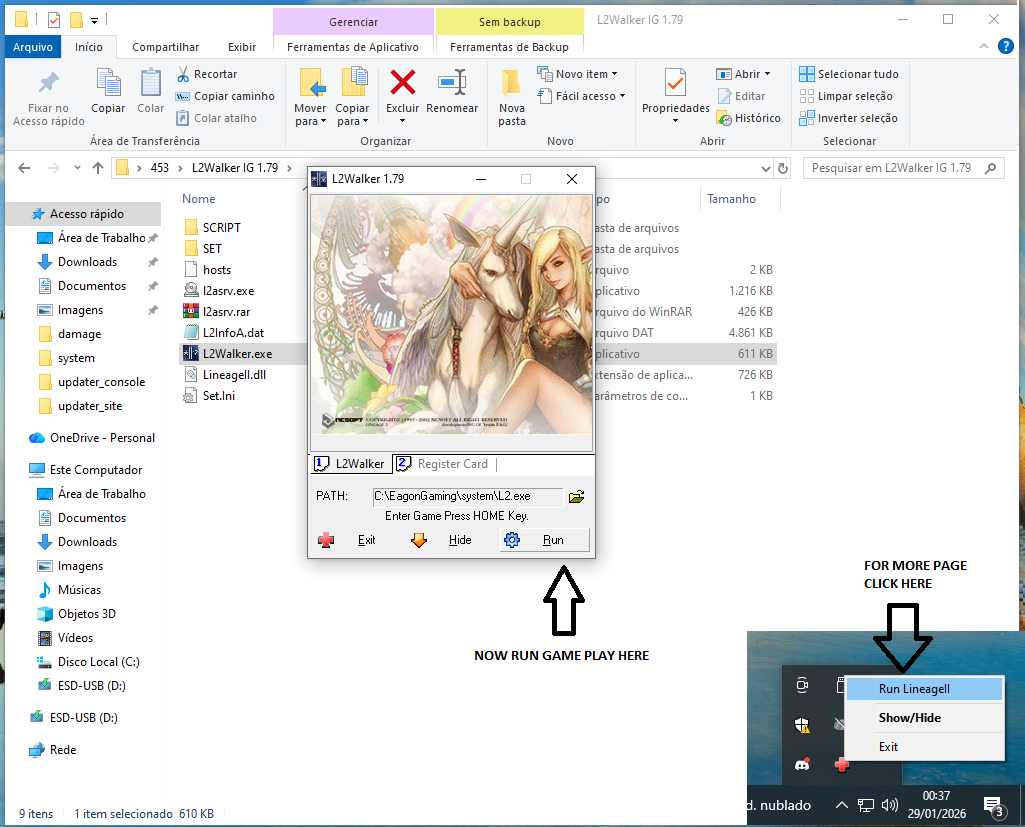This screenshot has height=827, width=1025.
Task: Click the red cross Exit icon in L2Walker
Action: [x=326, y=540]
